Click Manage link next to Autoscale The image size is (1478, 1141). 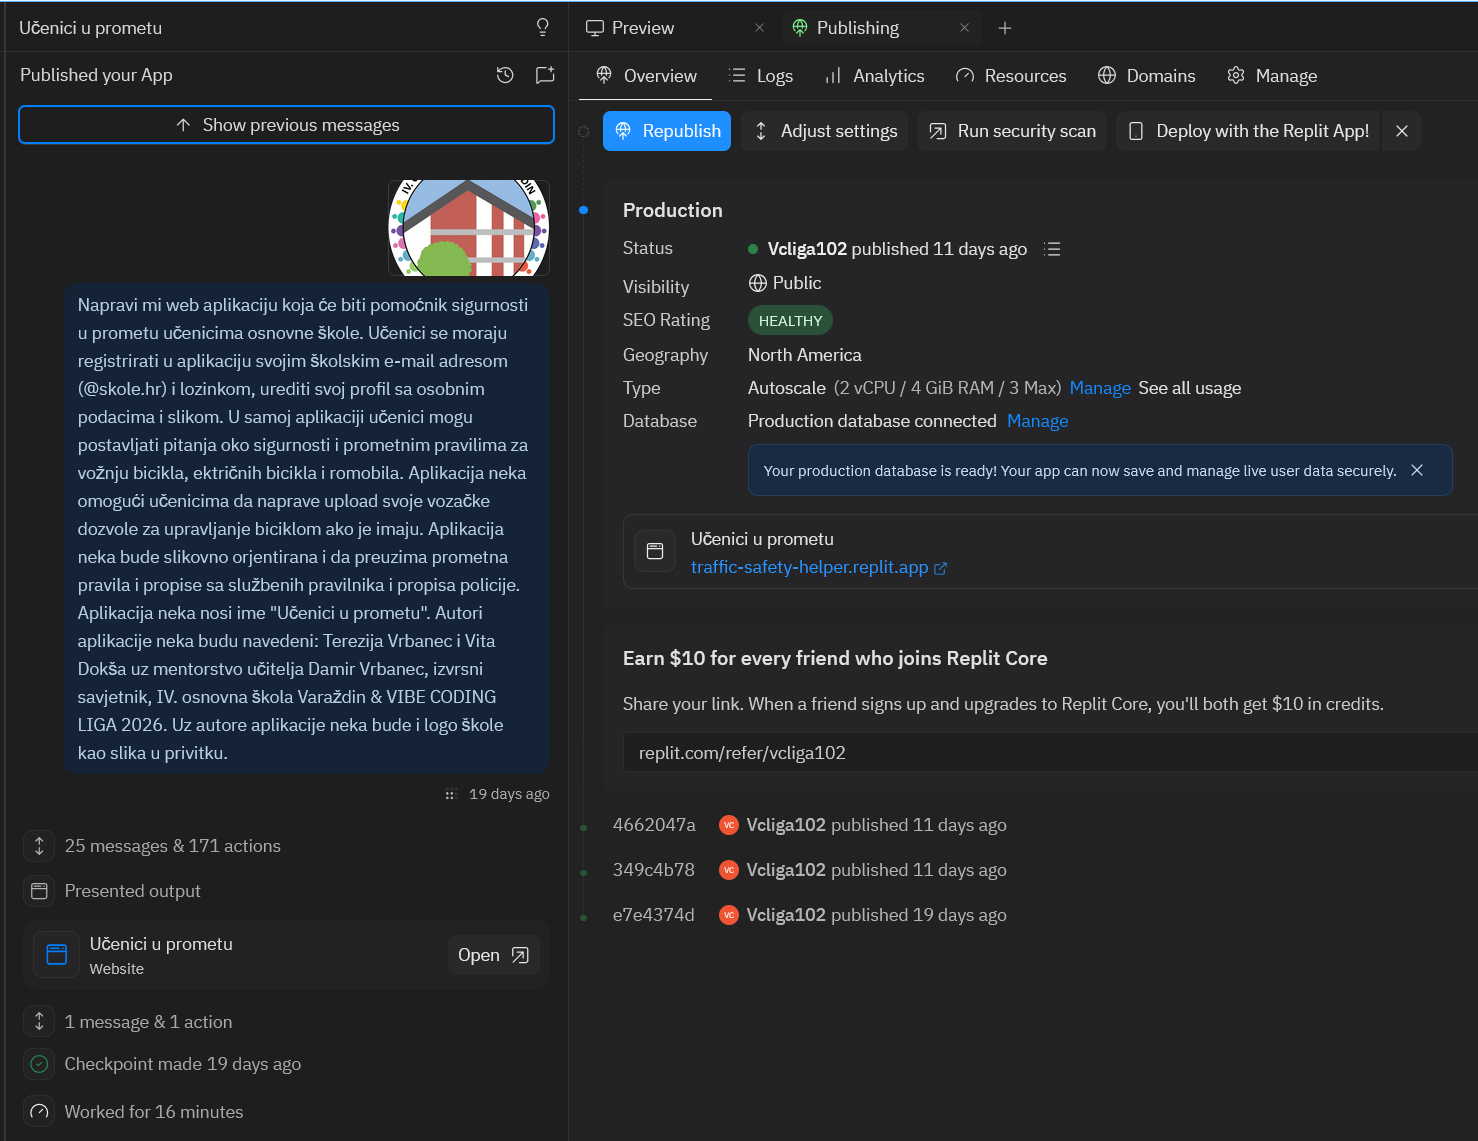point(1100,388)
